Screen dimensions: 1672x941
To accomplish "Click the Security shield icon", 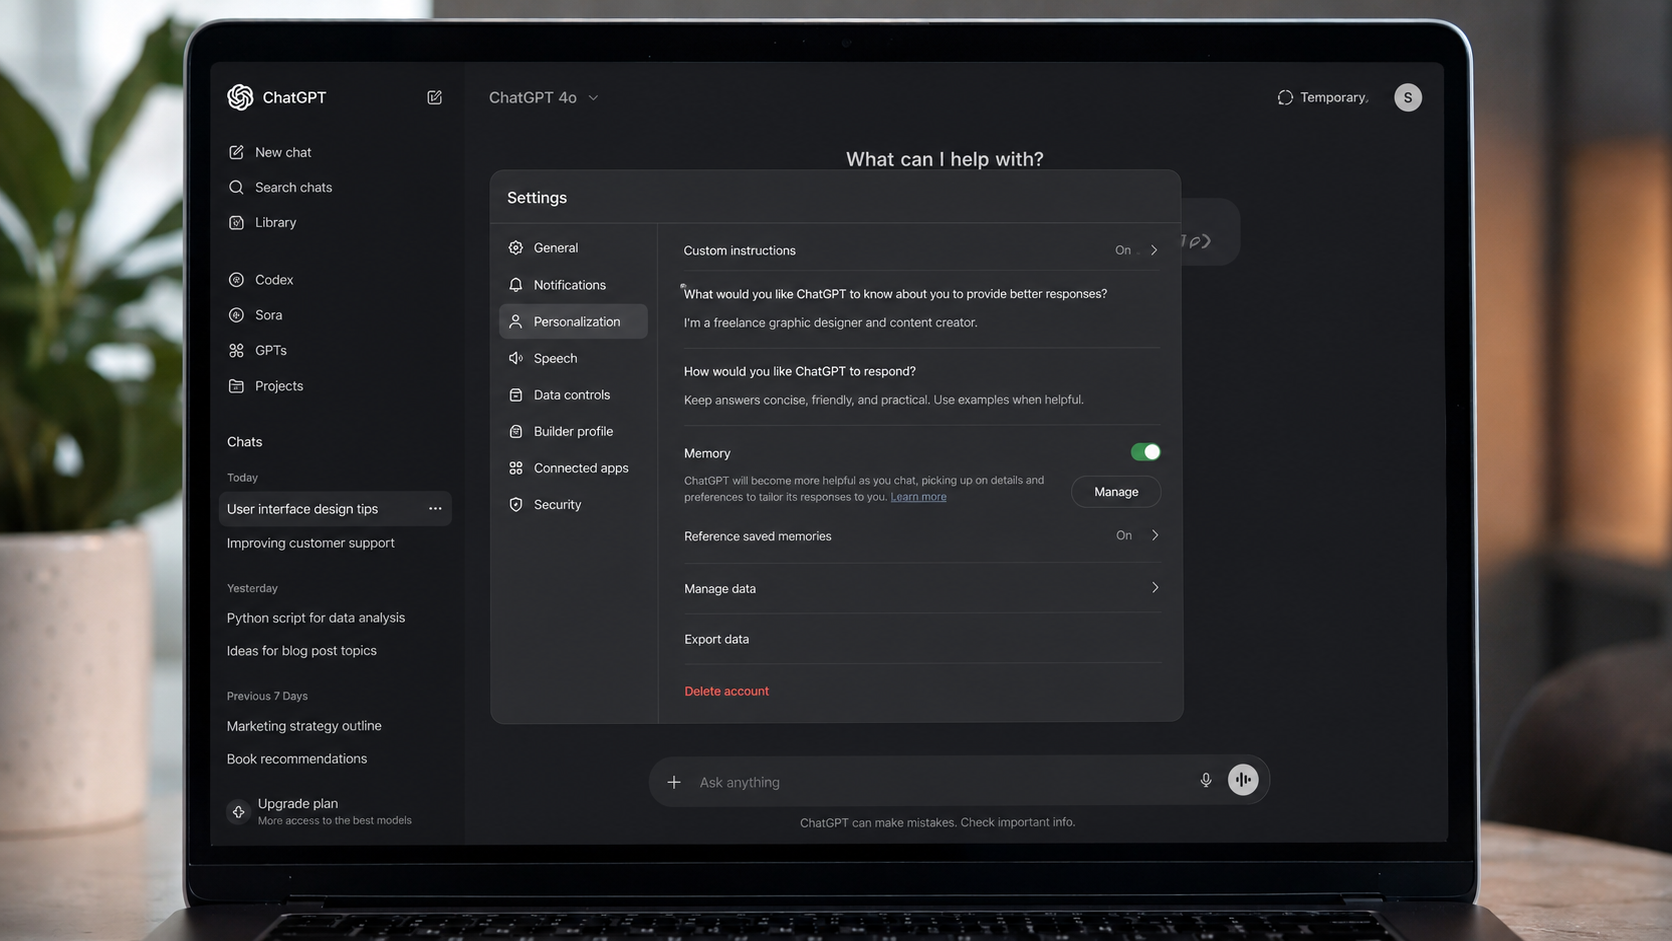I will pyautogui.click(x=516, y=505).
